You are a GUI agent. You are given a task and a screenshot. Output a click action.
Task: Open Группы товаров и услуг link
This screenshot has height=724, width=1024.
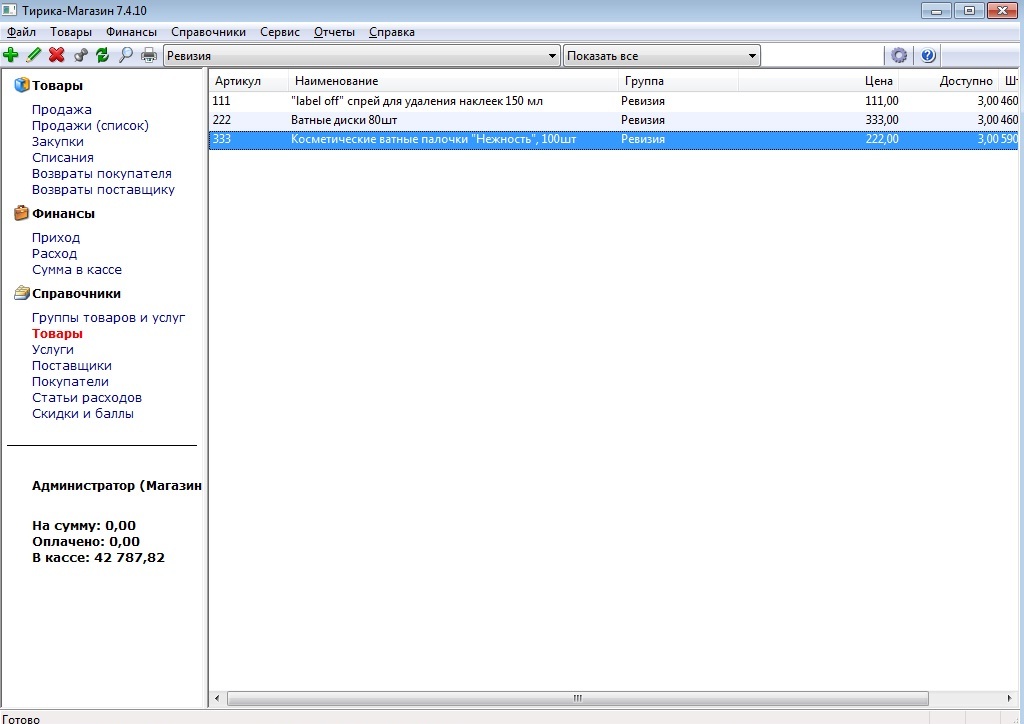pyautogui.click(x=108, y=317)
